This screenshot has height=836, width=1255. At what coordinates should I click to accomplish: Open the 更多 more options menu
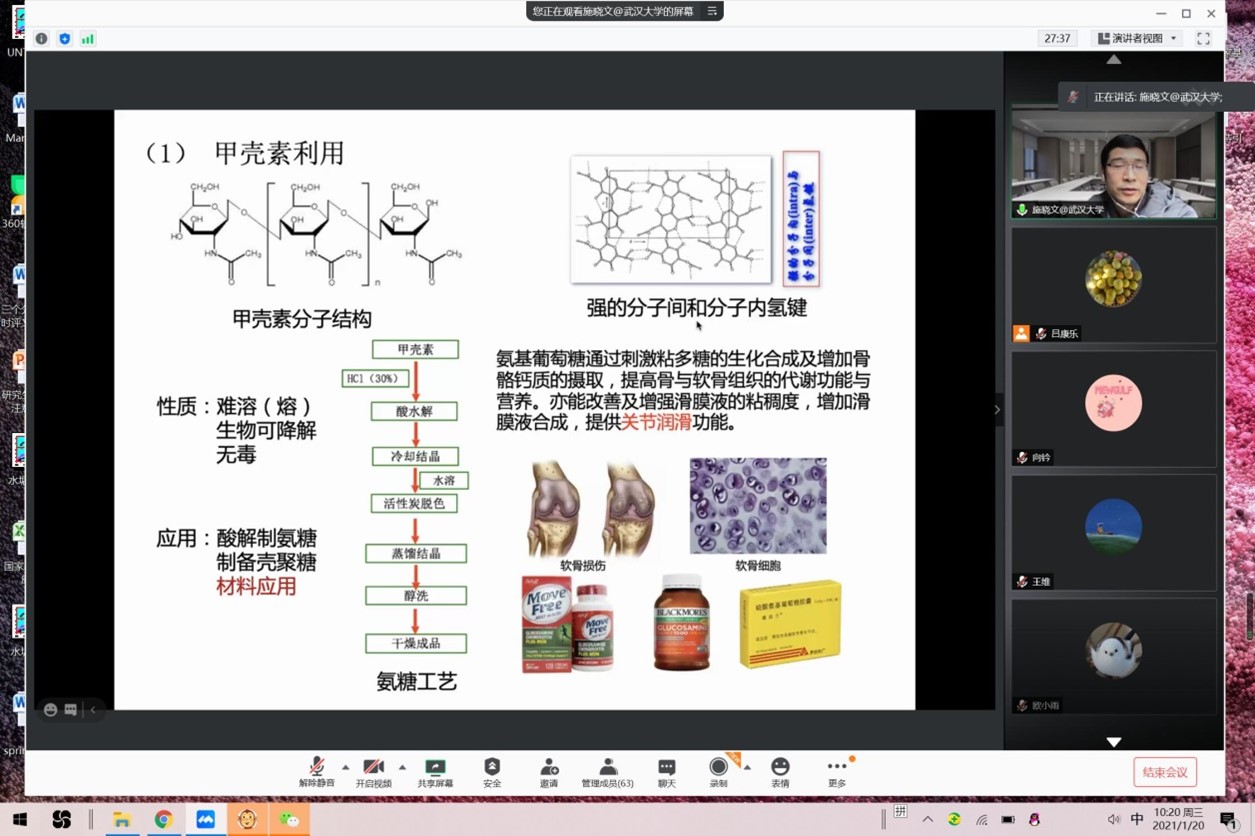click(x=837, y=772)
